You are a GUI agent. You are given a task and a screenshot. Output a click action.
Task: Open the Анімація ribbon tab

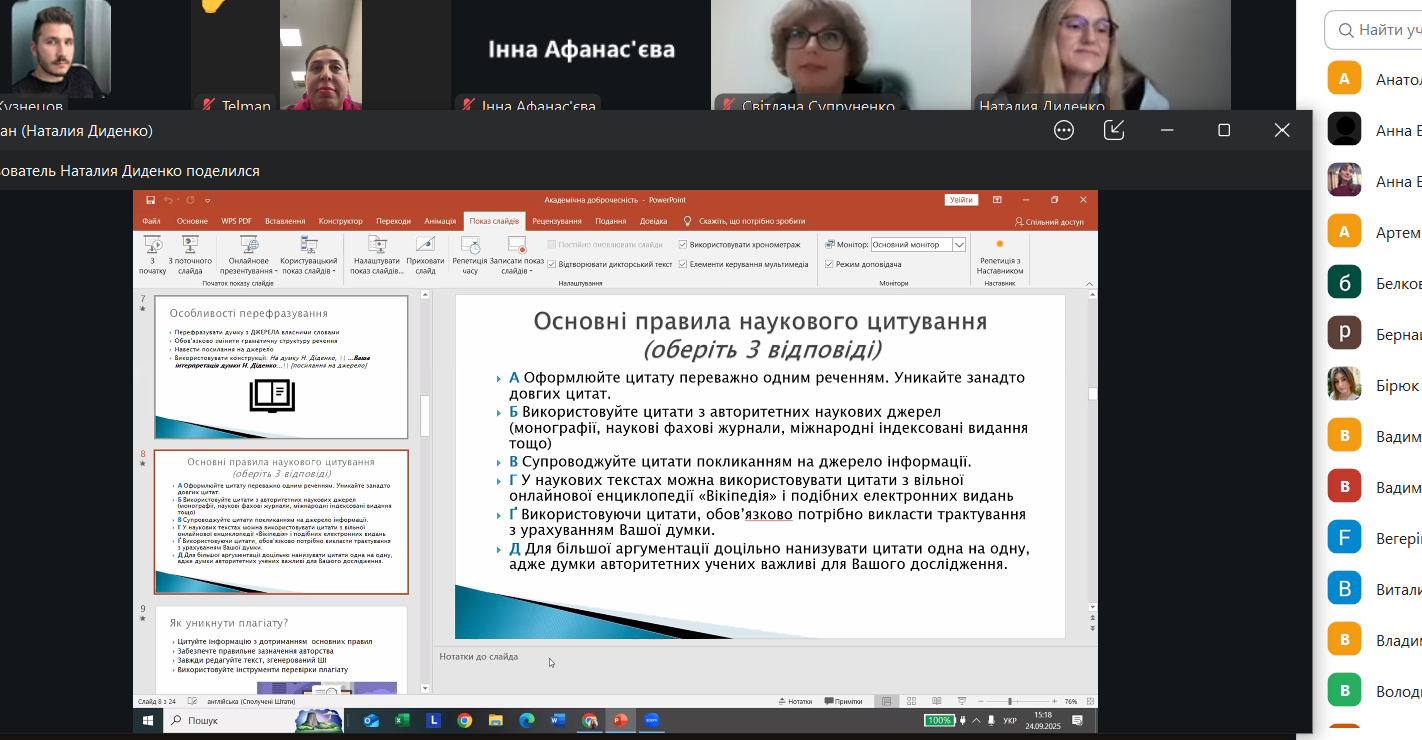439,221
